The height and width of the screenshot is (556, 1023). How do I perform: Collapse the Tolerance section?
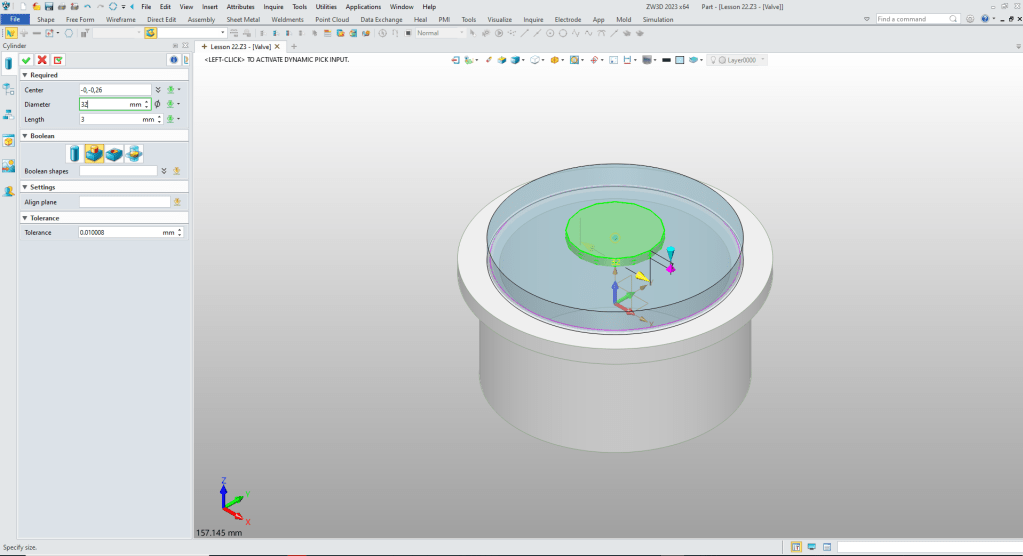coord(25,218)
